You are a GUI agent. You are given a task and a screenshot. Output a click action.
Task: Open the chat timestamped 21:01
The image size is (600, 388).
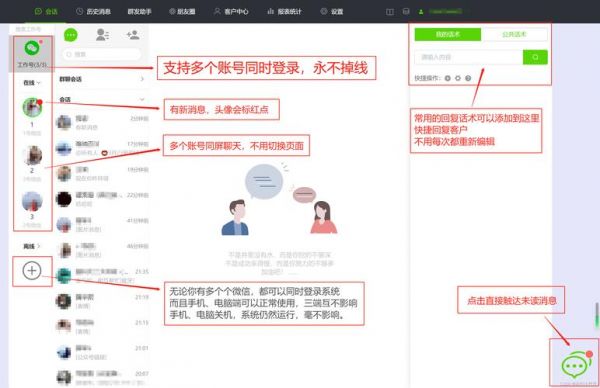[102, 352]
